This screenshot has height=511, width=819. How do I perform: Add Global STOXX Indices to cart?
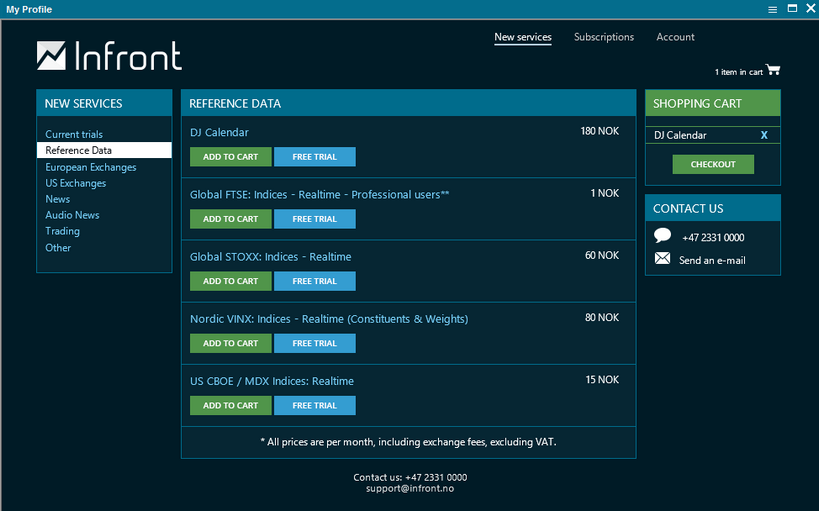pyautogui.click(x=230, y=281)
